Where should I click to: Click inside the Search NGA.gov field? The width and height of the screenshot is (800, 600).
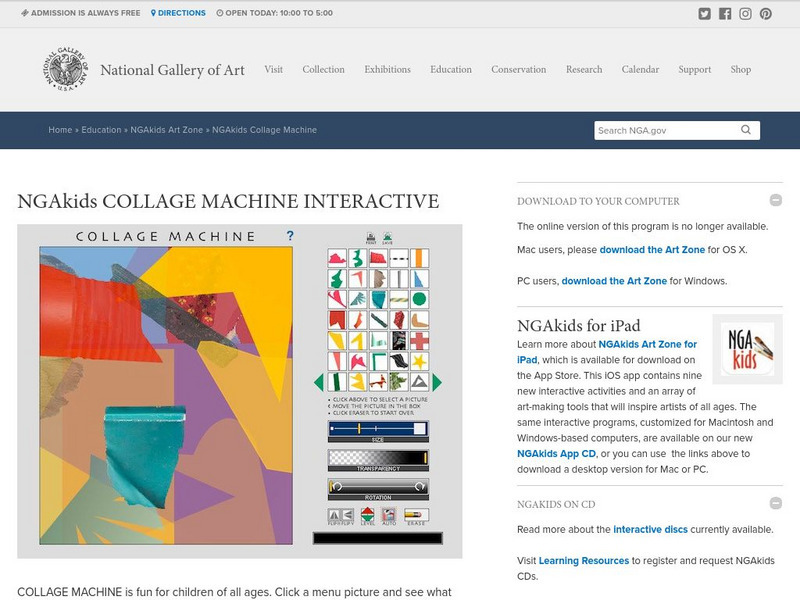tap(660, 130)
